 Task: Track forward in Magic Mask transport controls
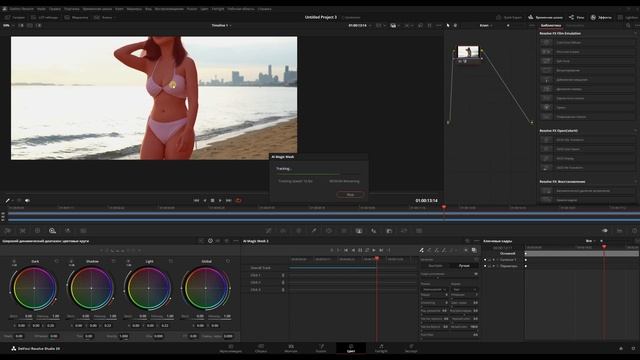(x=374, y=250)
